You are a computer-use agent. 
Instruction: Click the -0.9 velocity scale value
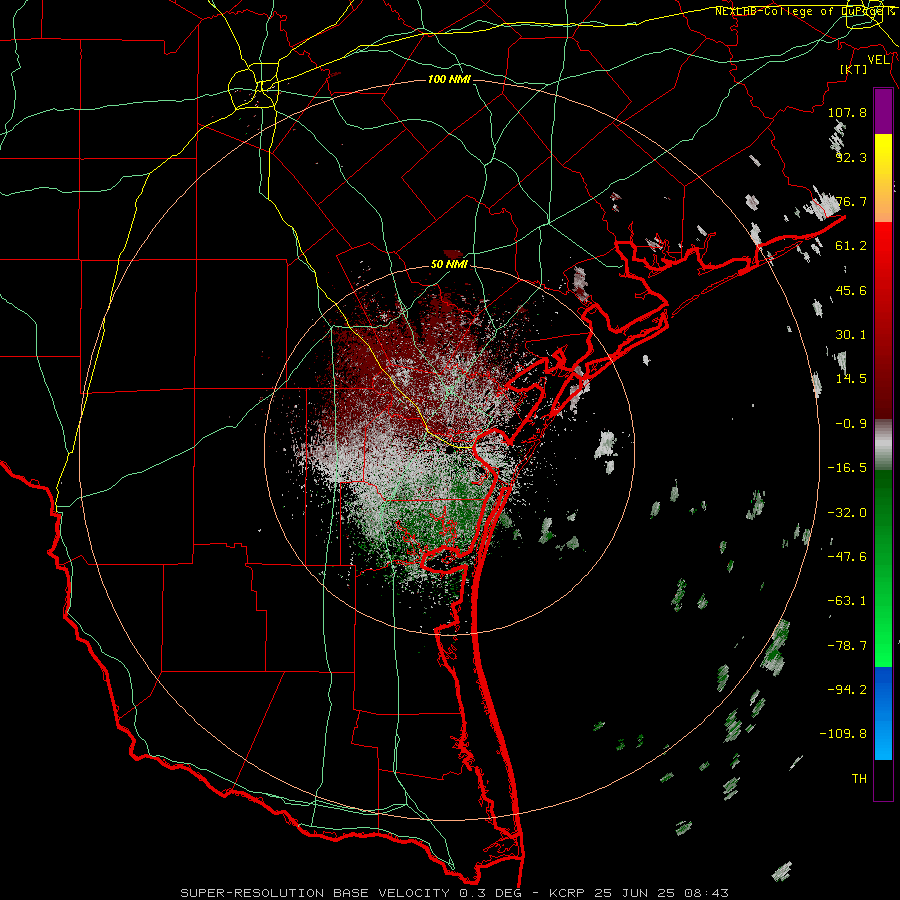click(x=851, y=424)
